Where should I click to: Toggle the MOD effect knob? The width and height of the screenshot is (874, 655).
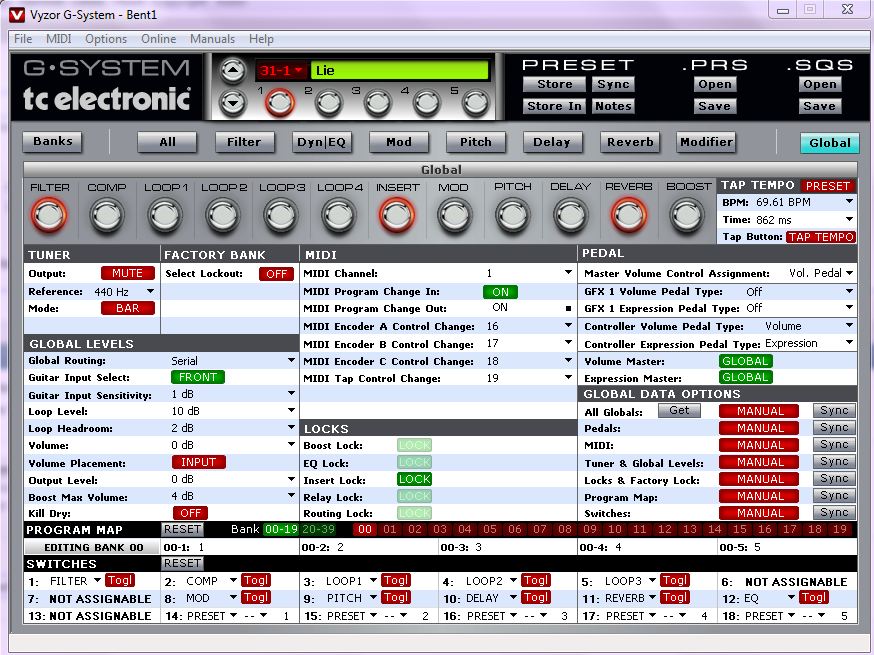click(x=455, y=216)
